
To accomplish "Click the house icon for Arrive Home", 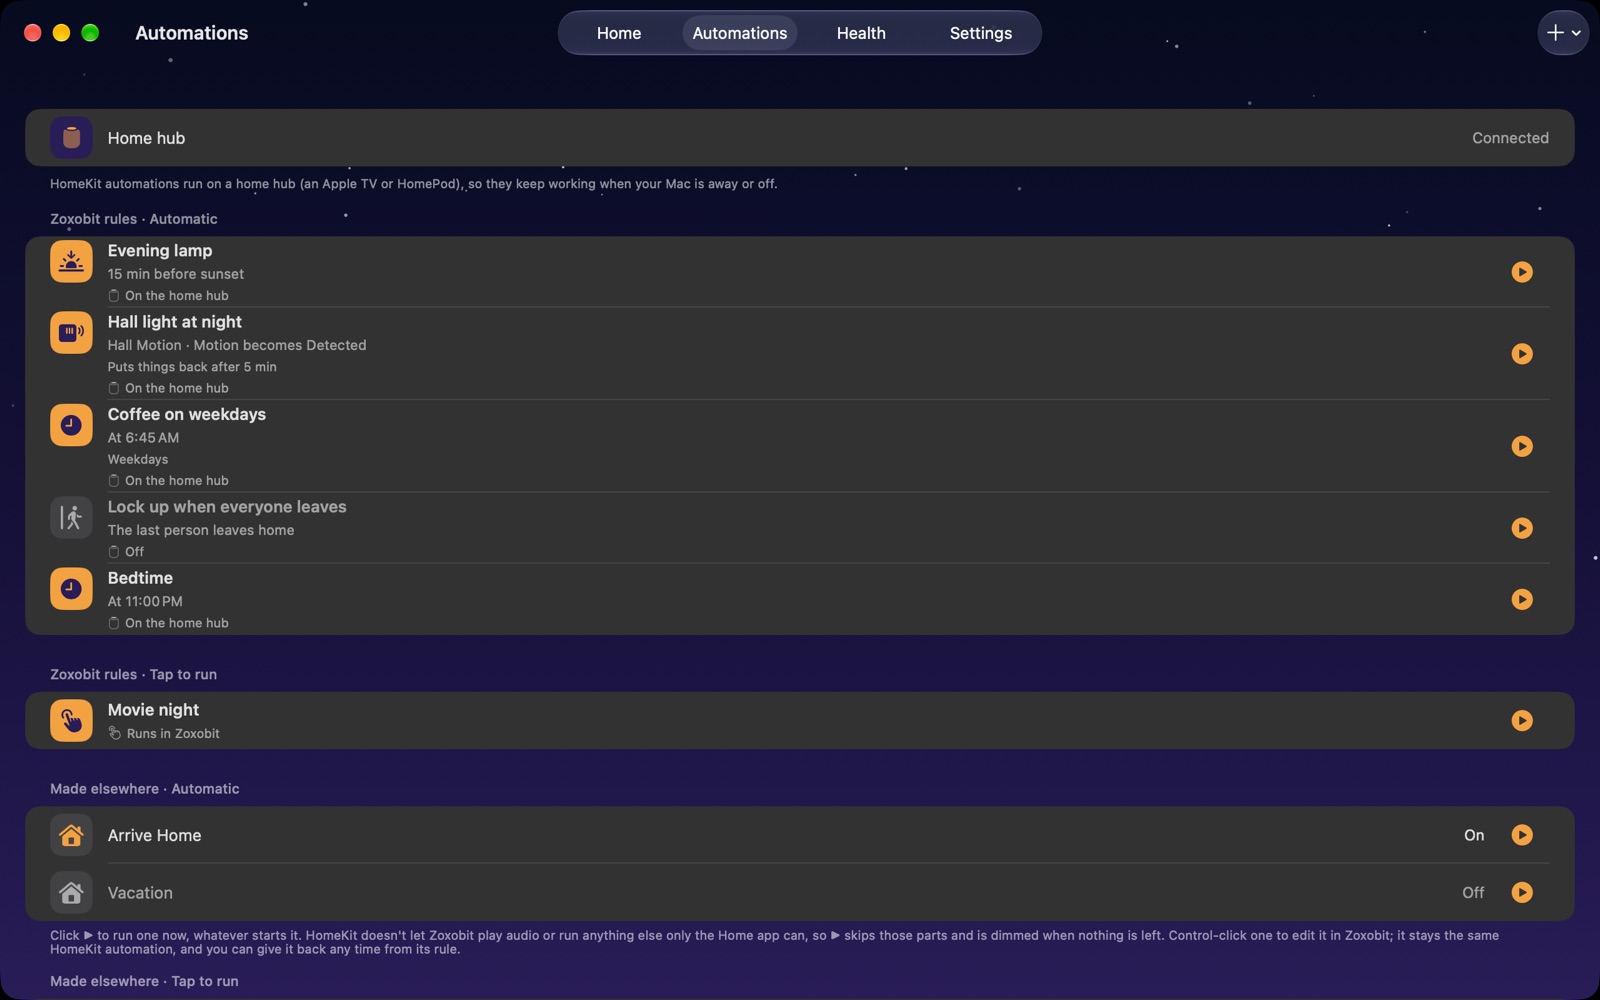I will [x=71, y=835].
